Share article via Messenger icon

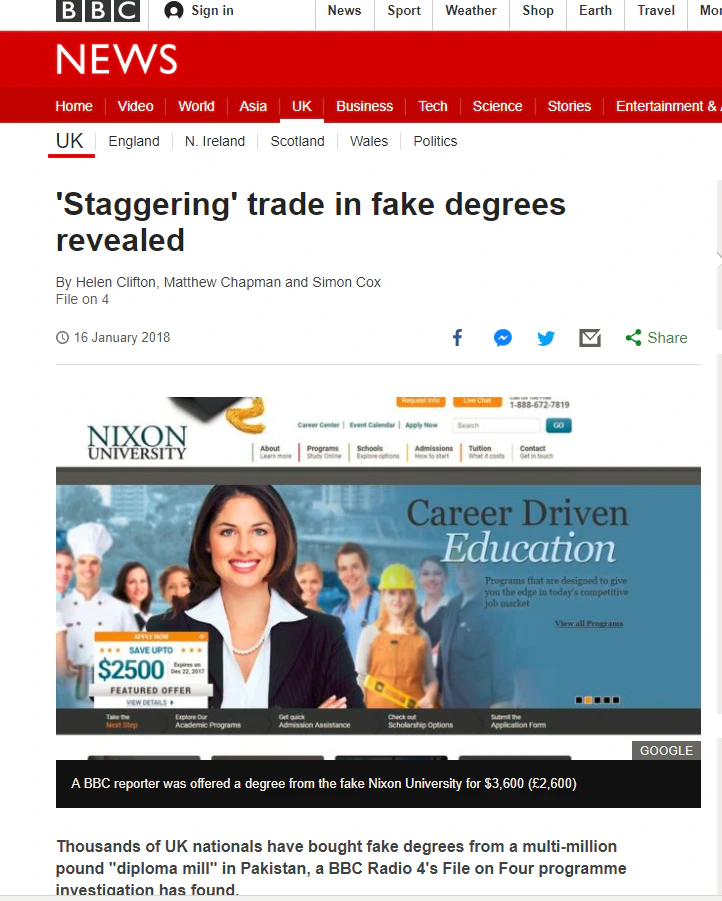pyautogui.click(x=503, y=338)
